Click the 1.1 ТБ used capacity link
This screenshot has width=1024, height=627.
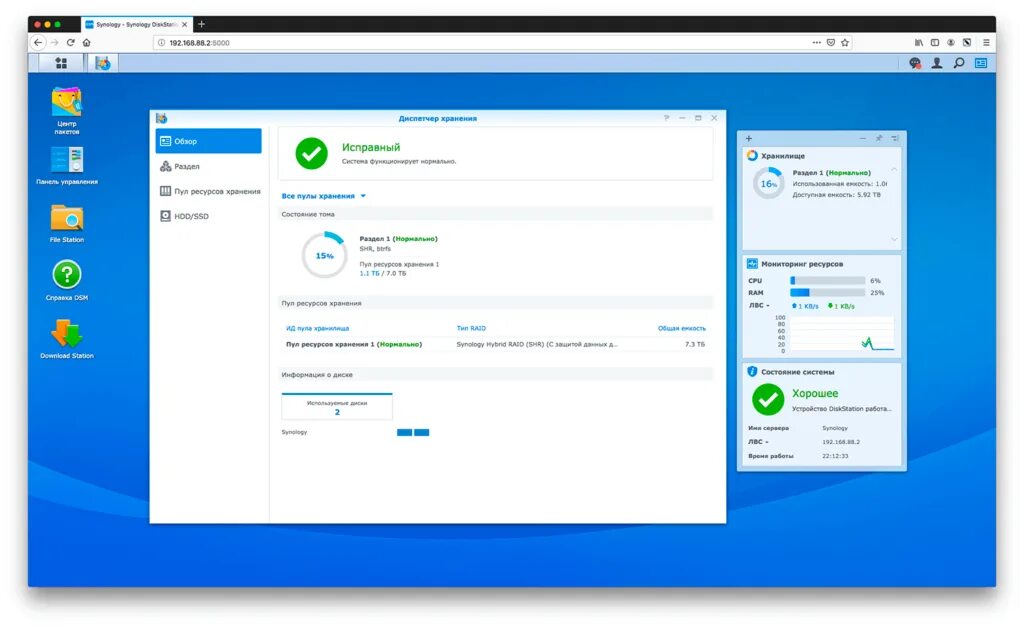tap(369, 273)
